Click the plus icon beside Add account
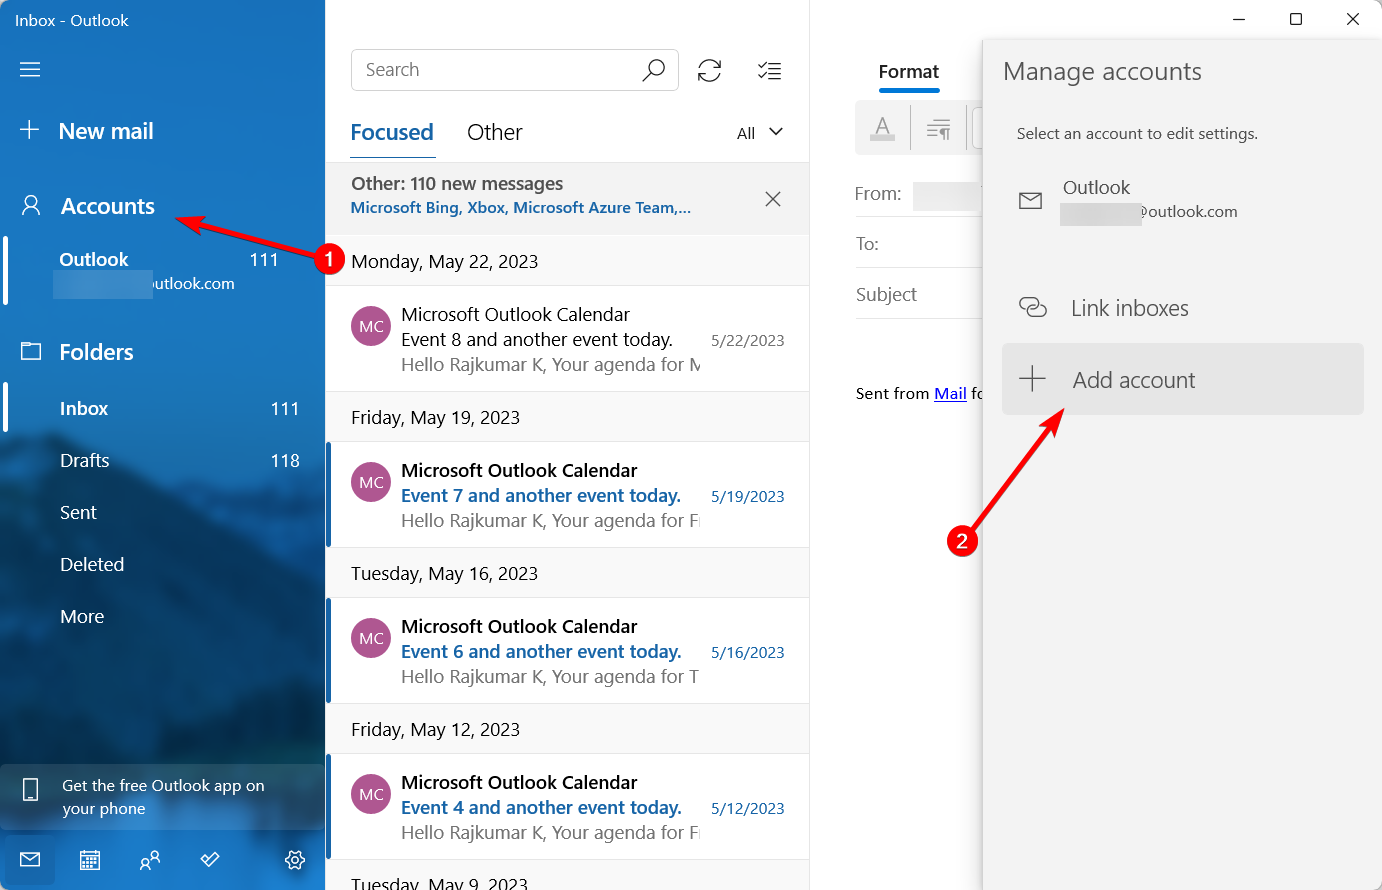 point(1032,379)
